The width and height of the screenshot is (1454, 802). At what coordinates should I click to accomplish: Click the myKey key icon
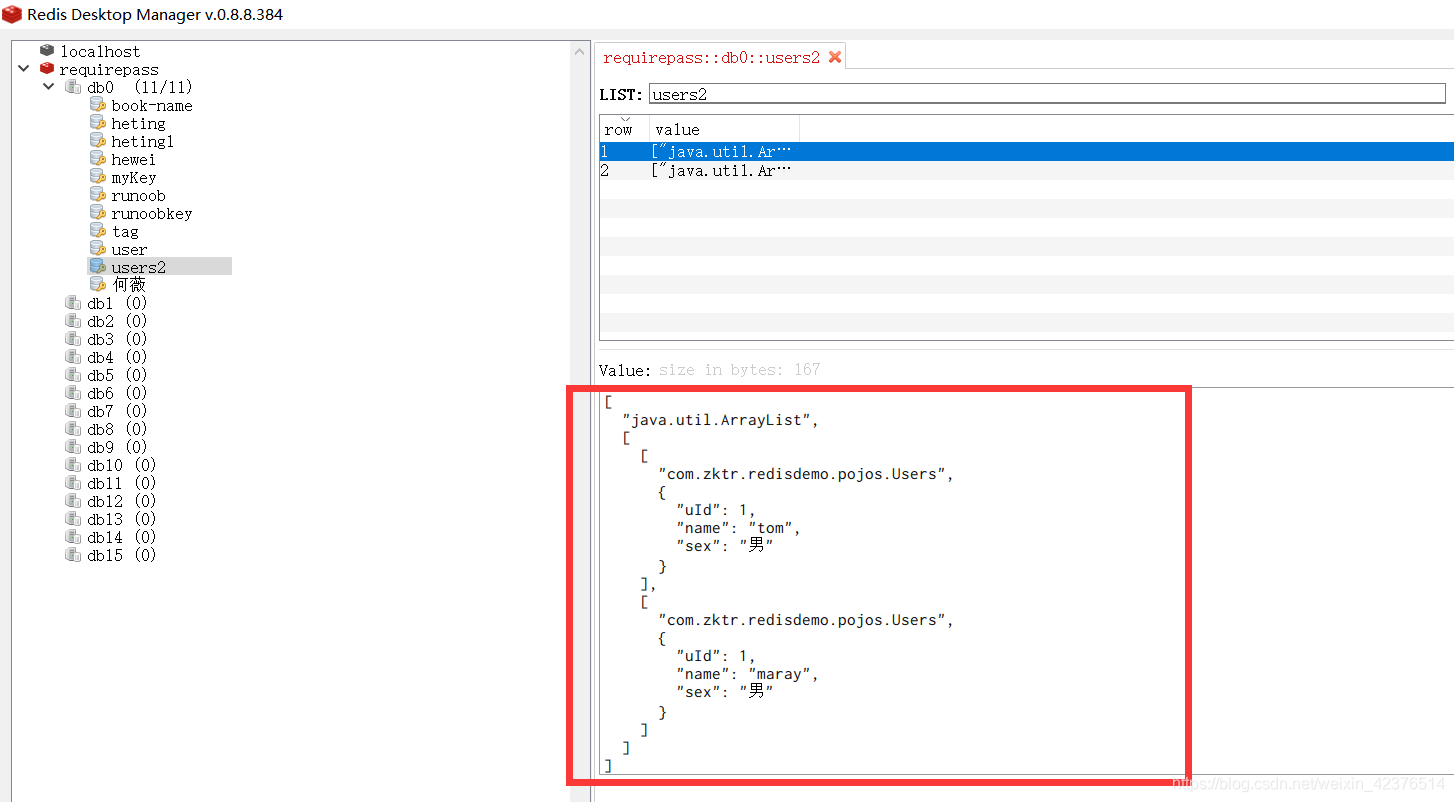[97, 177]
